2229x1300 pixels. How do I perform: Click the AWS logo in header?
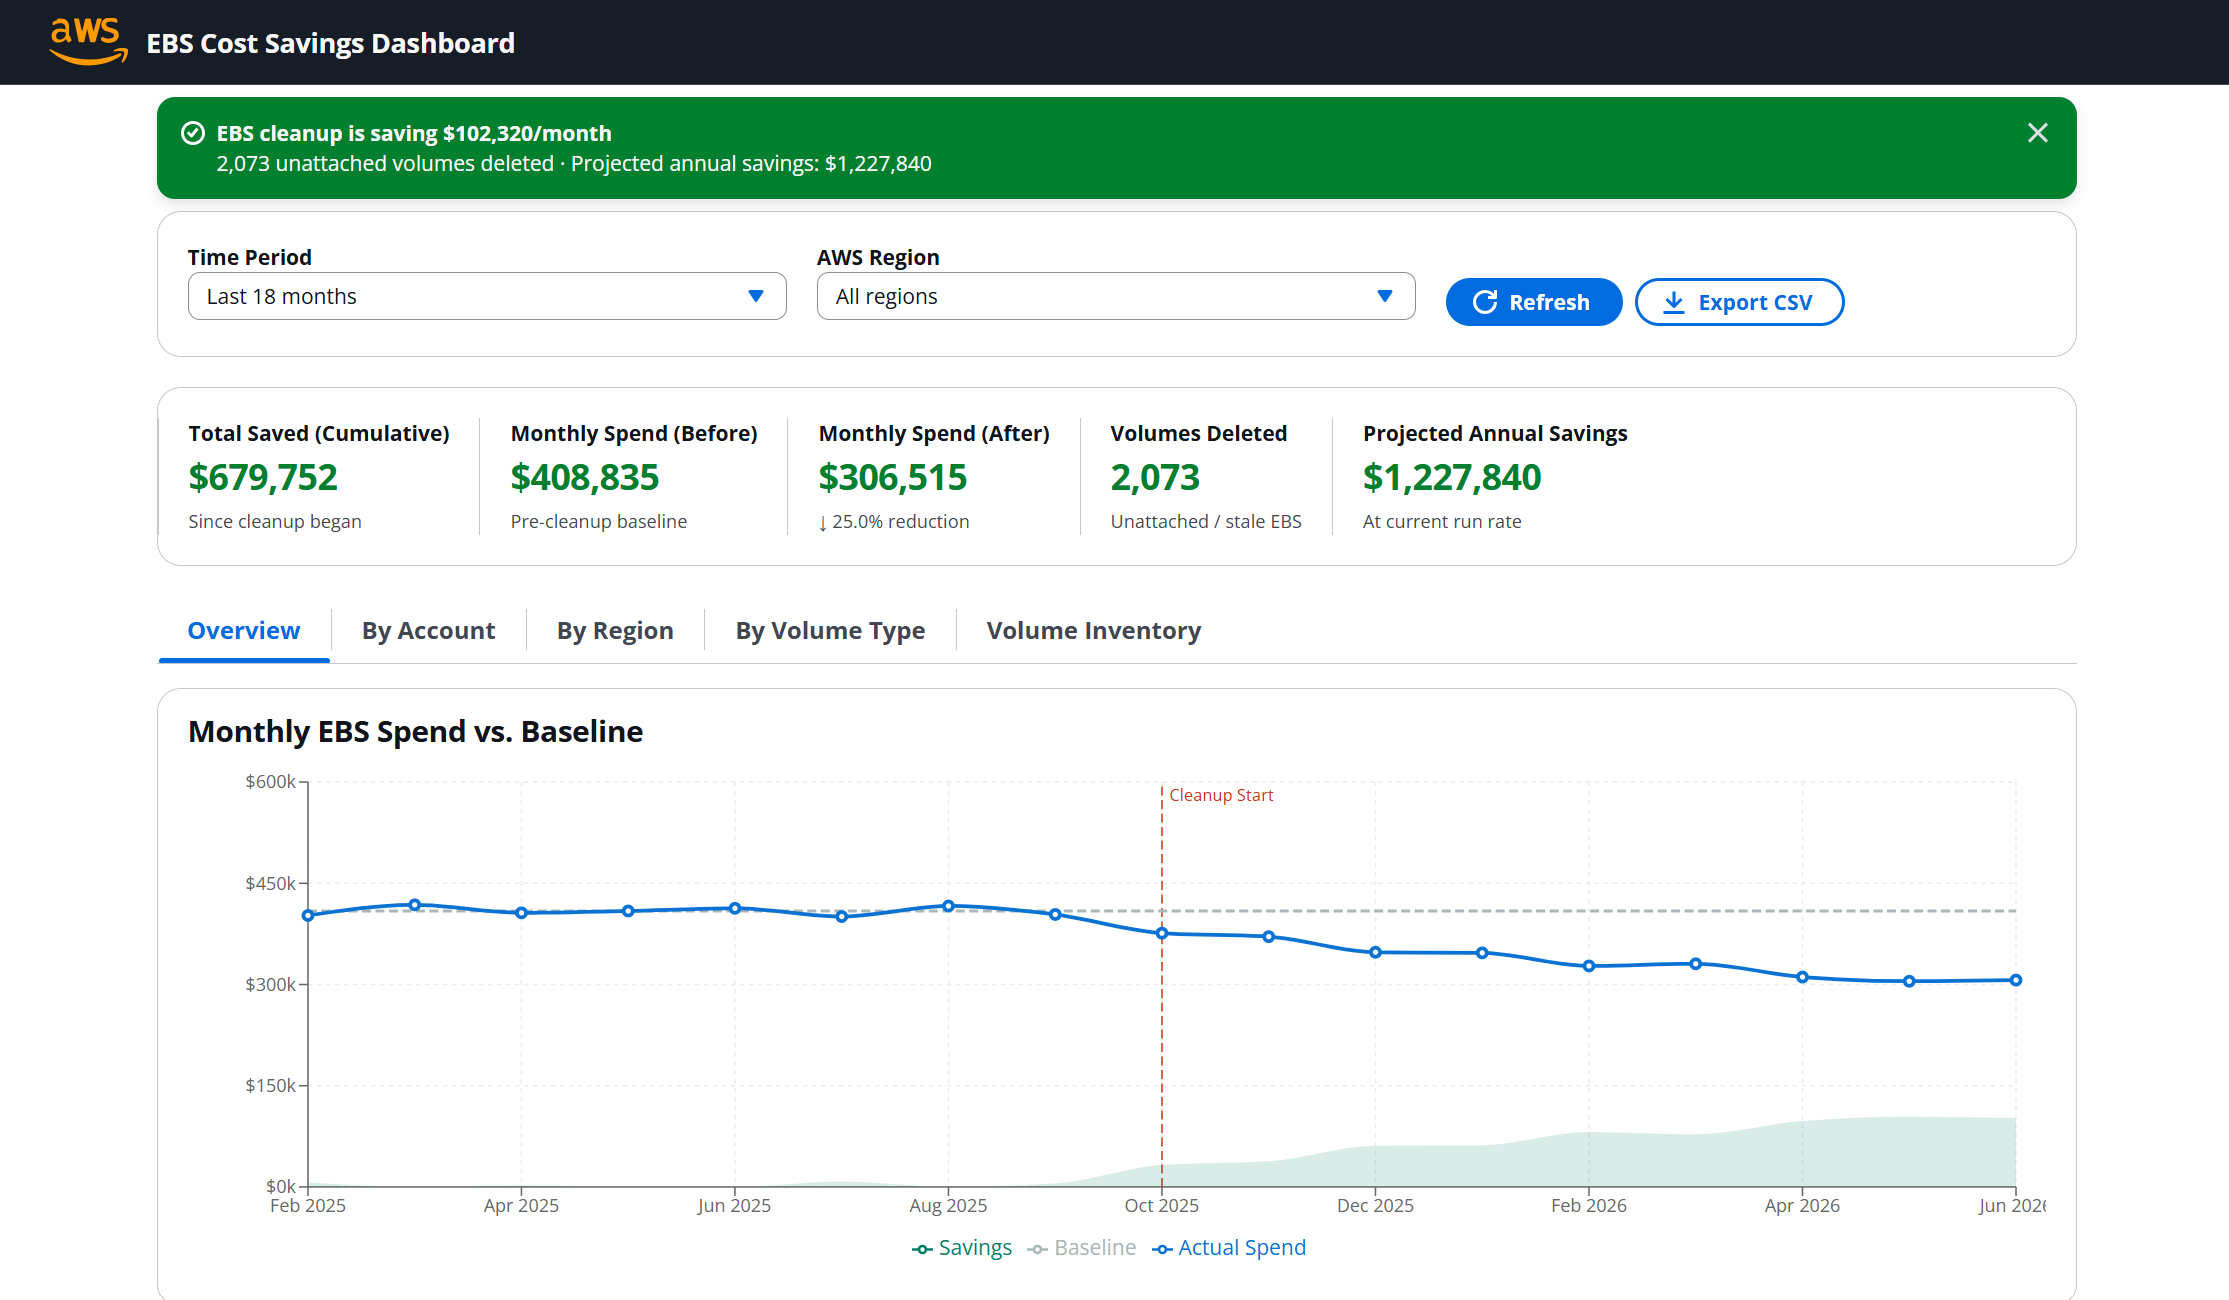tap(88, 42)
